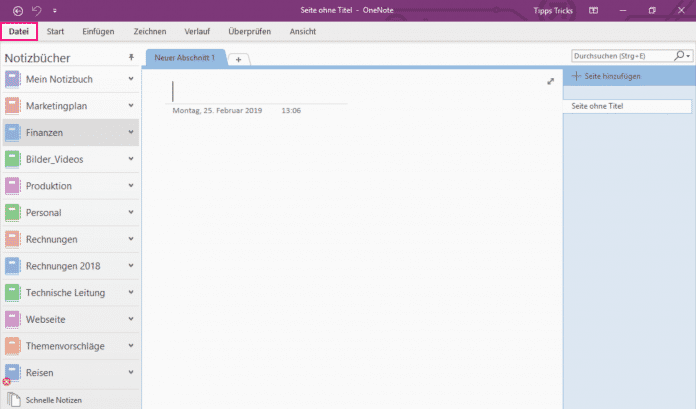Screen dimensions: 696x409
Task: Expand the Bilder_Videos notebook chevron
Action: tap(131, 159)
